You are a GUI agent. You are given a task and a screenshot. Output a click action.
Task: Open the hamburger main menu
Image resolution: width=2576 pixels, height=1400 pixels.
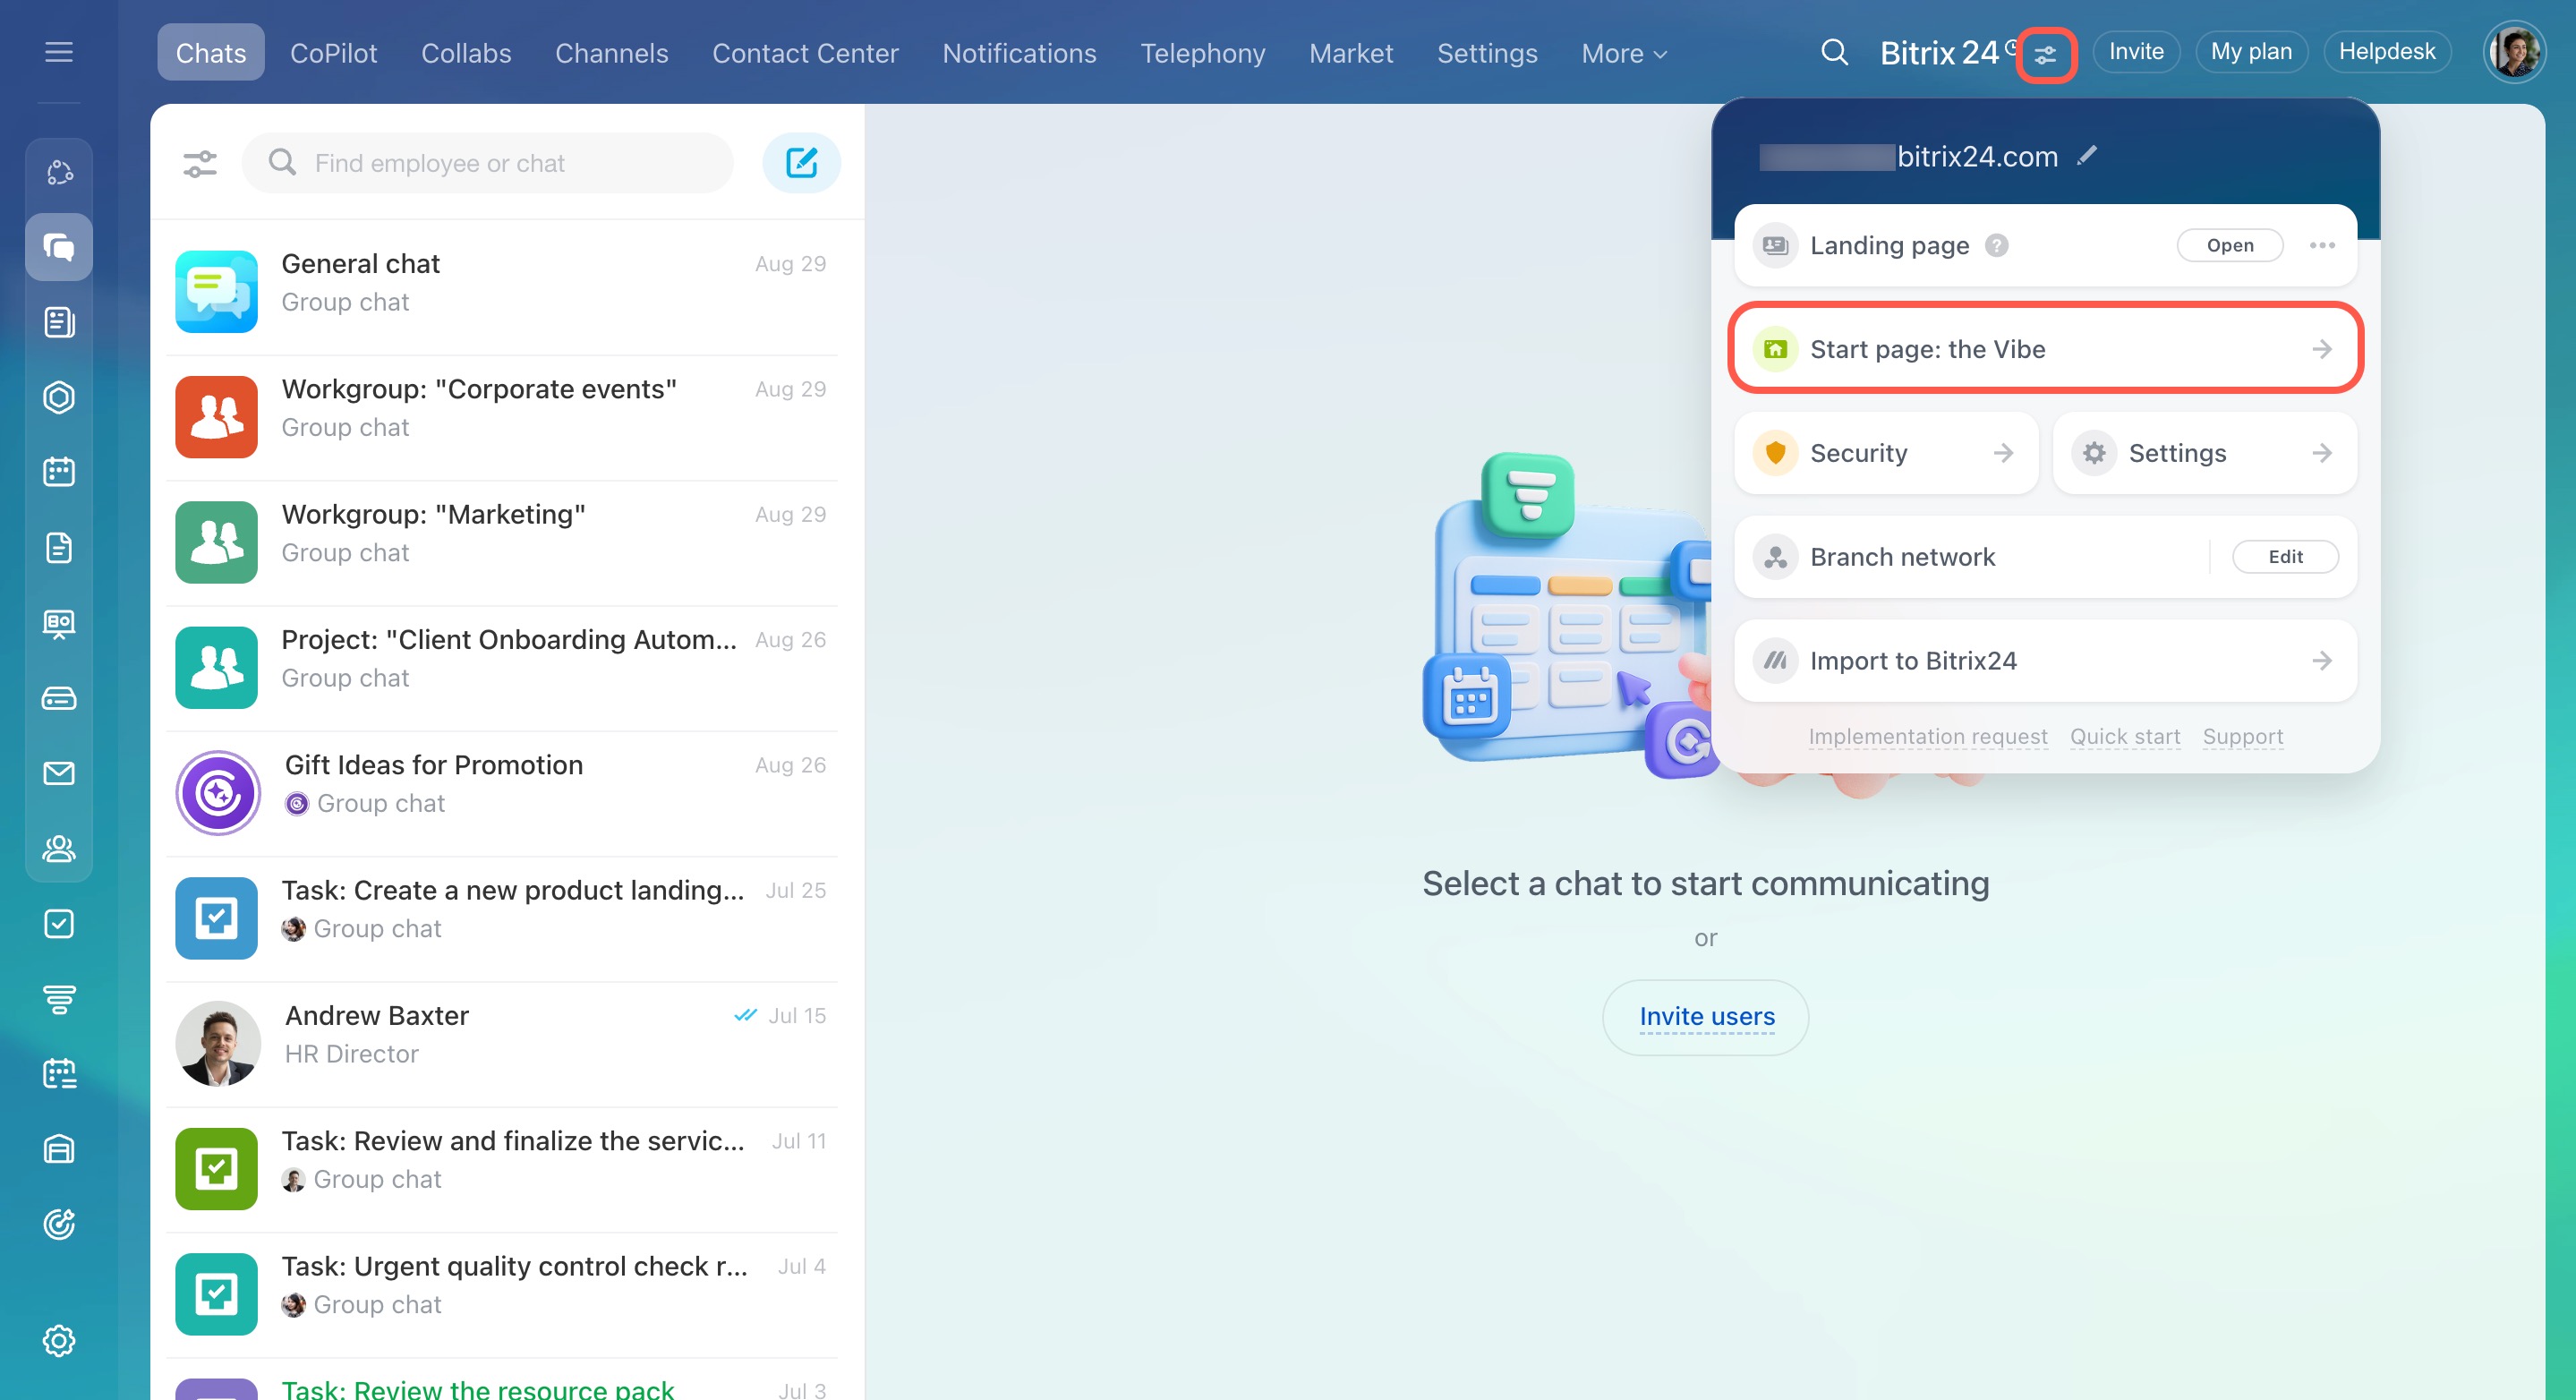tap(59, 52)
